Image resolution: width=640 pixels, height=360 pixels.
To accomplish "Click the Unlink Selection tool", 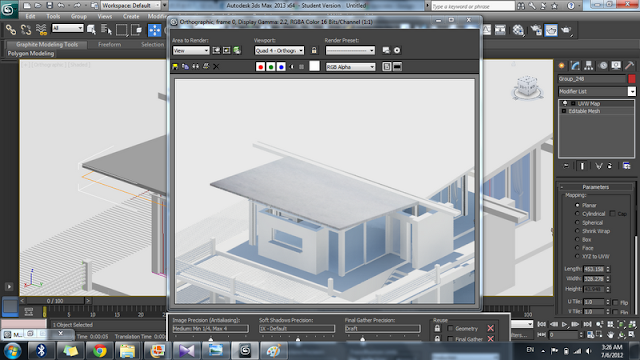I will point(26,30).
